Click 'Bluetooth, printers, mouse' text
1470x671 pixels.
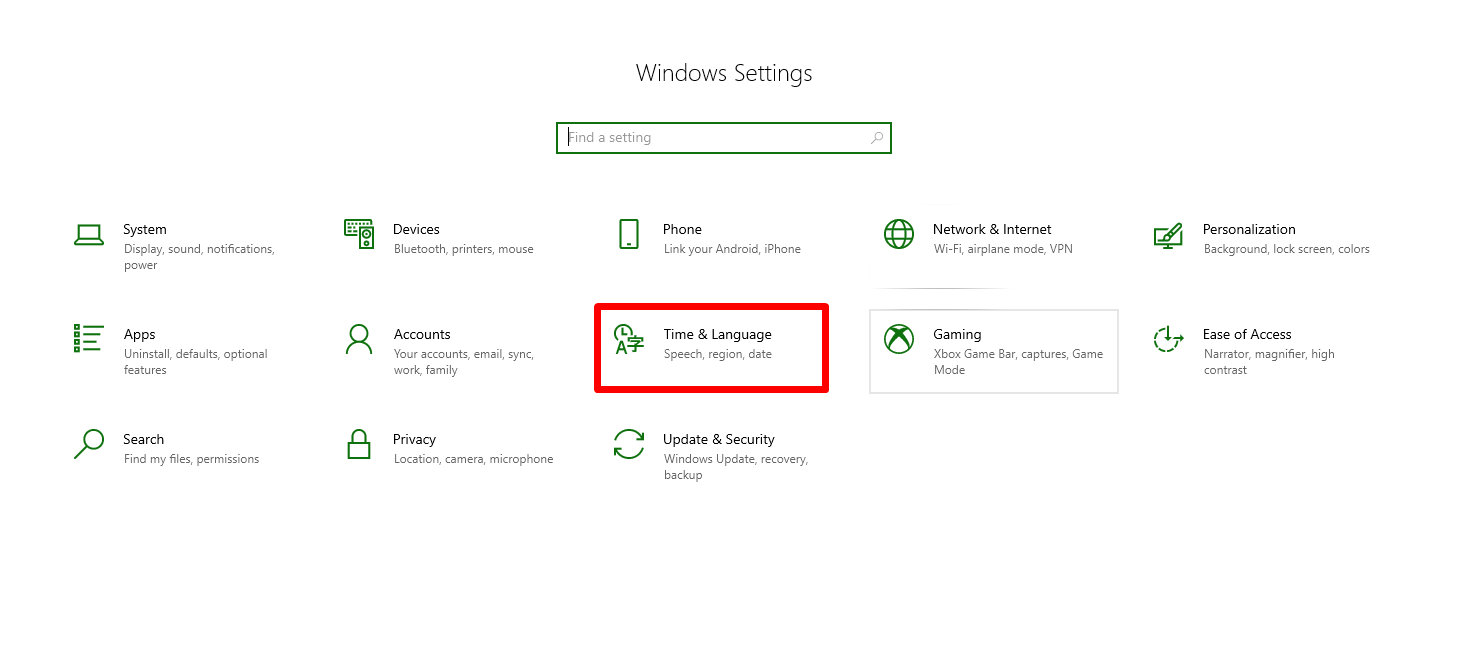pos(464,249)
